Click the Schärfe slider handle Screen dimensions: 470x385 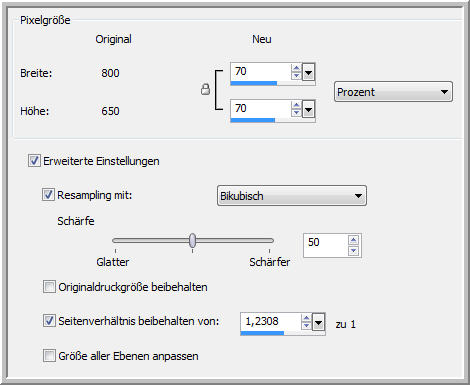(x=192, y=240)
